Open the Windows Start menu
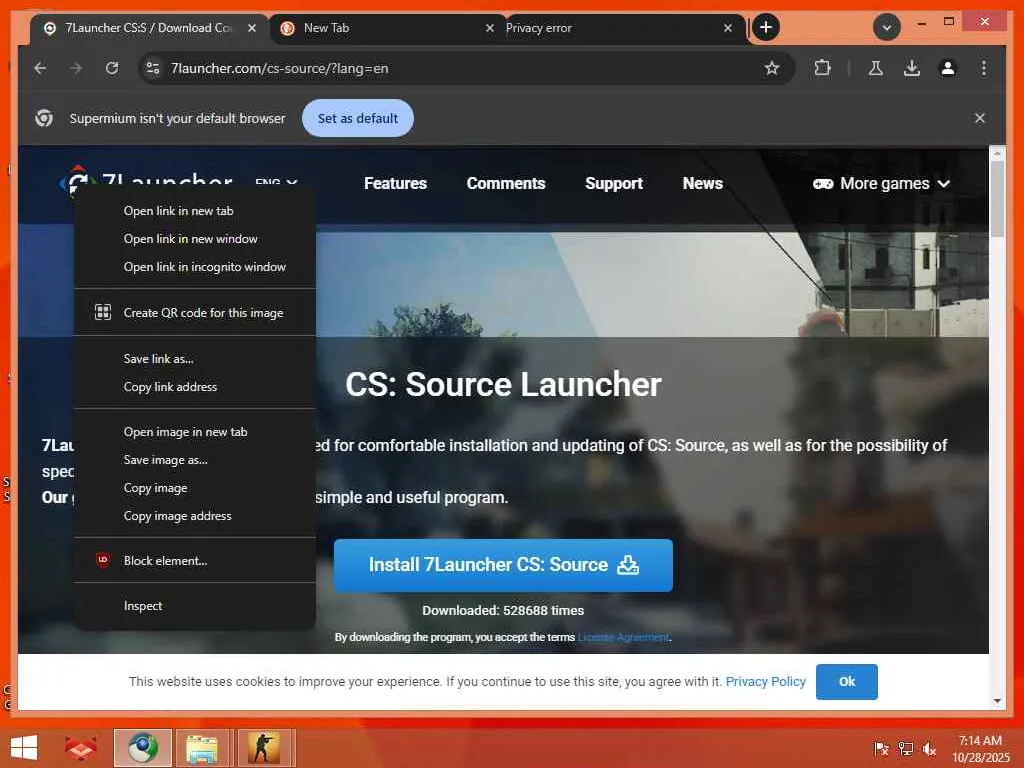The height and width of the screenshot is (768, 1024). [x=24, y=748]
